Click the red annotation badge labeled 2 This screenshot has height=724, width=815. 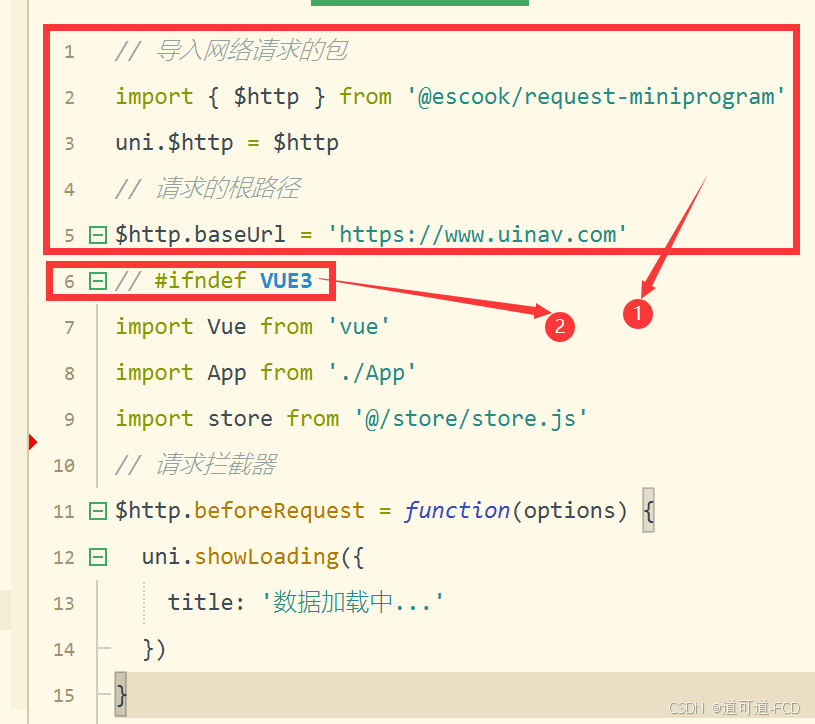tap(560, 327)
